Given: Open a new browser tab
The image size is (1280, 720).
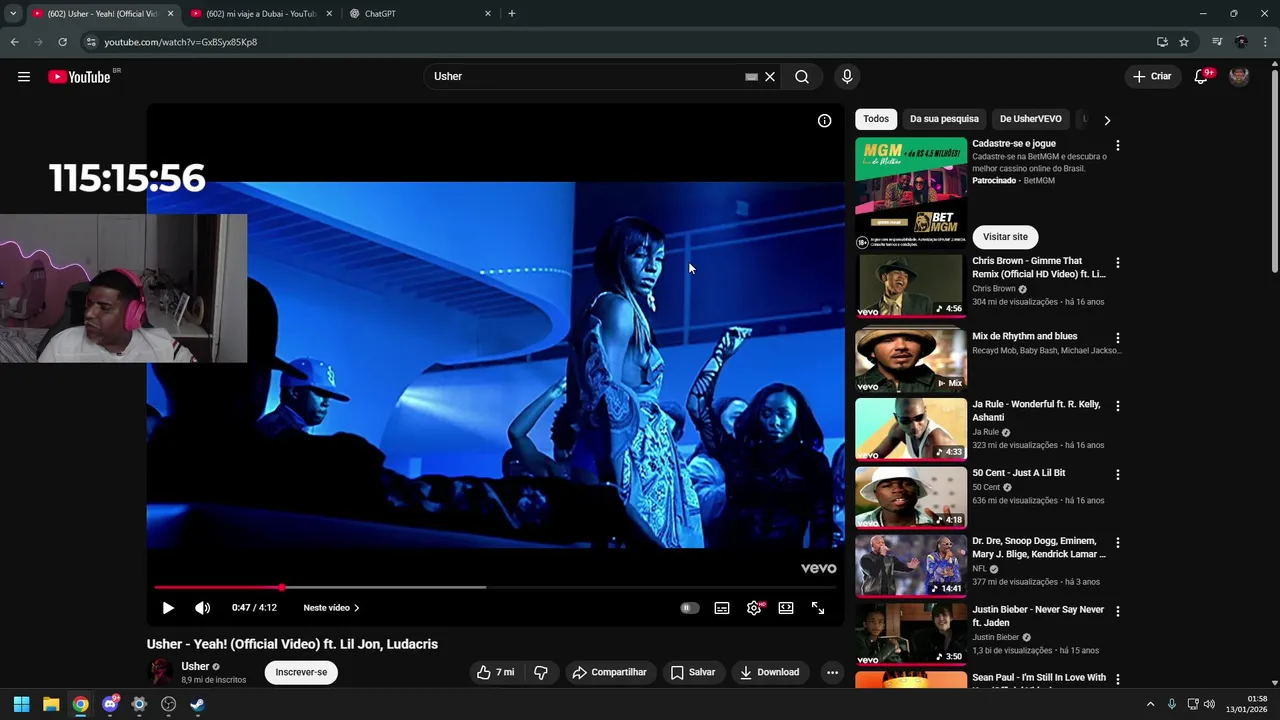Looking at the screenshot, I should pyautogui.click(x=512, y=14).
